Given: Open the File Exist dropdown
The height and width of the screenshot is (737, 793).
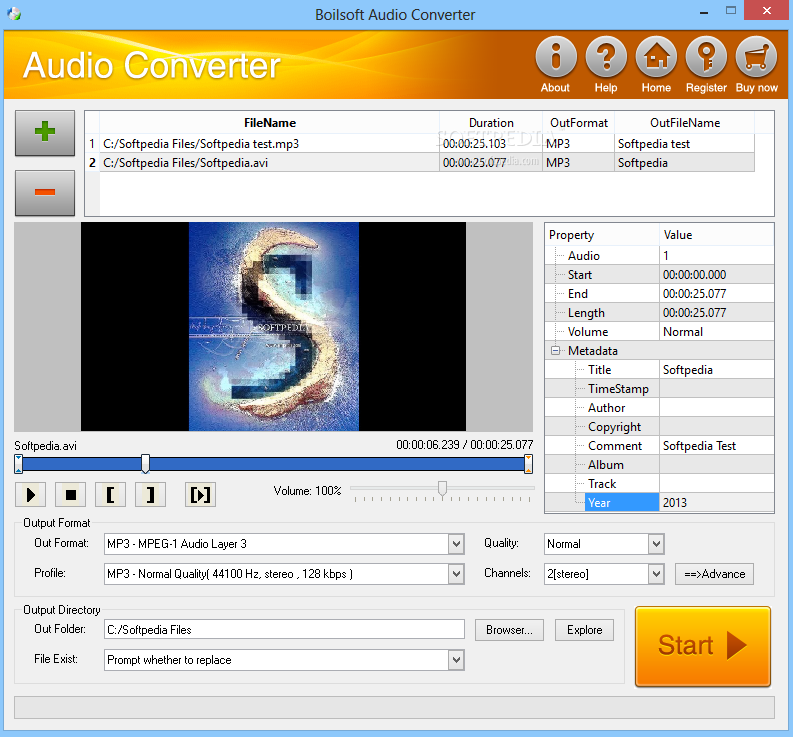Looking at the screenshot, I should tap(456, 660).
